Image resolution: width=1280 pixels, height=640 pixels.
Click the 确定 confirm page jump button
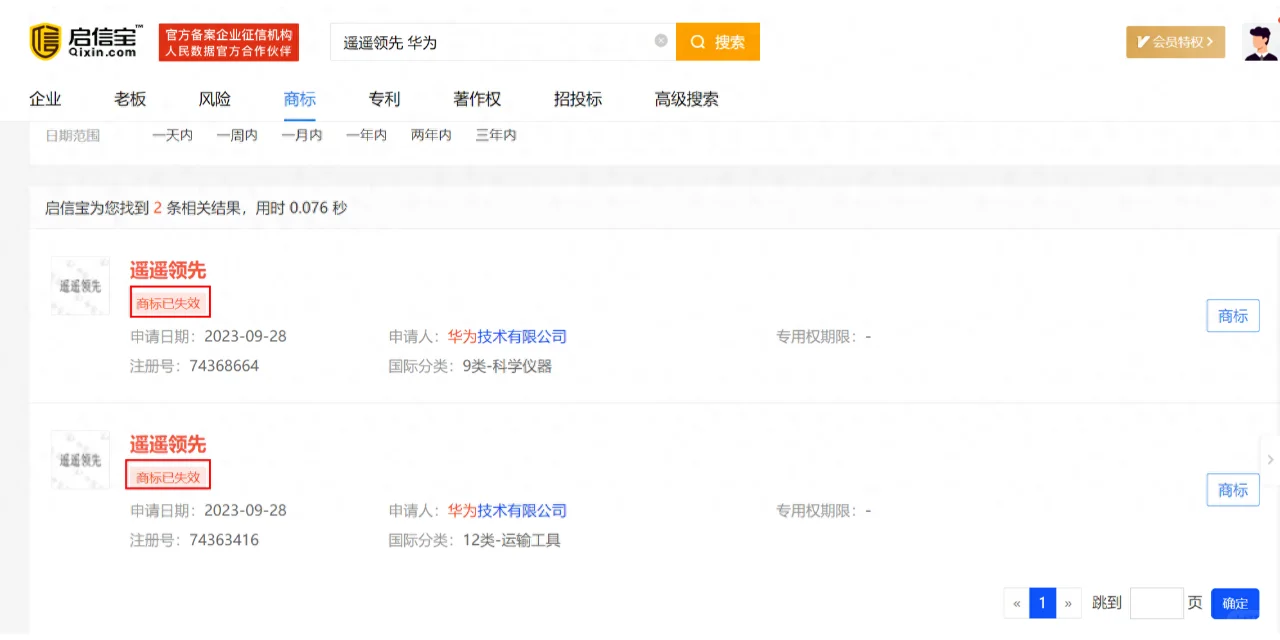[1235, 603]
